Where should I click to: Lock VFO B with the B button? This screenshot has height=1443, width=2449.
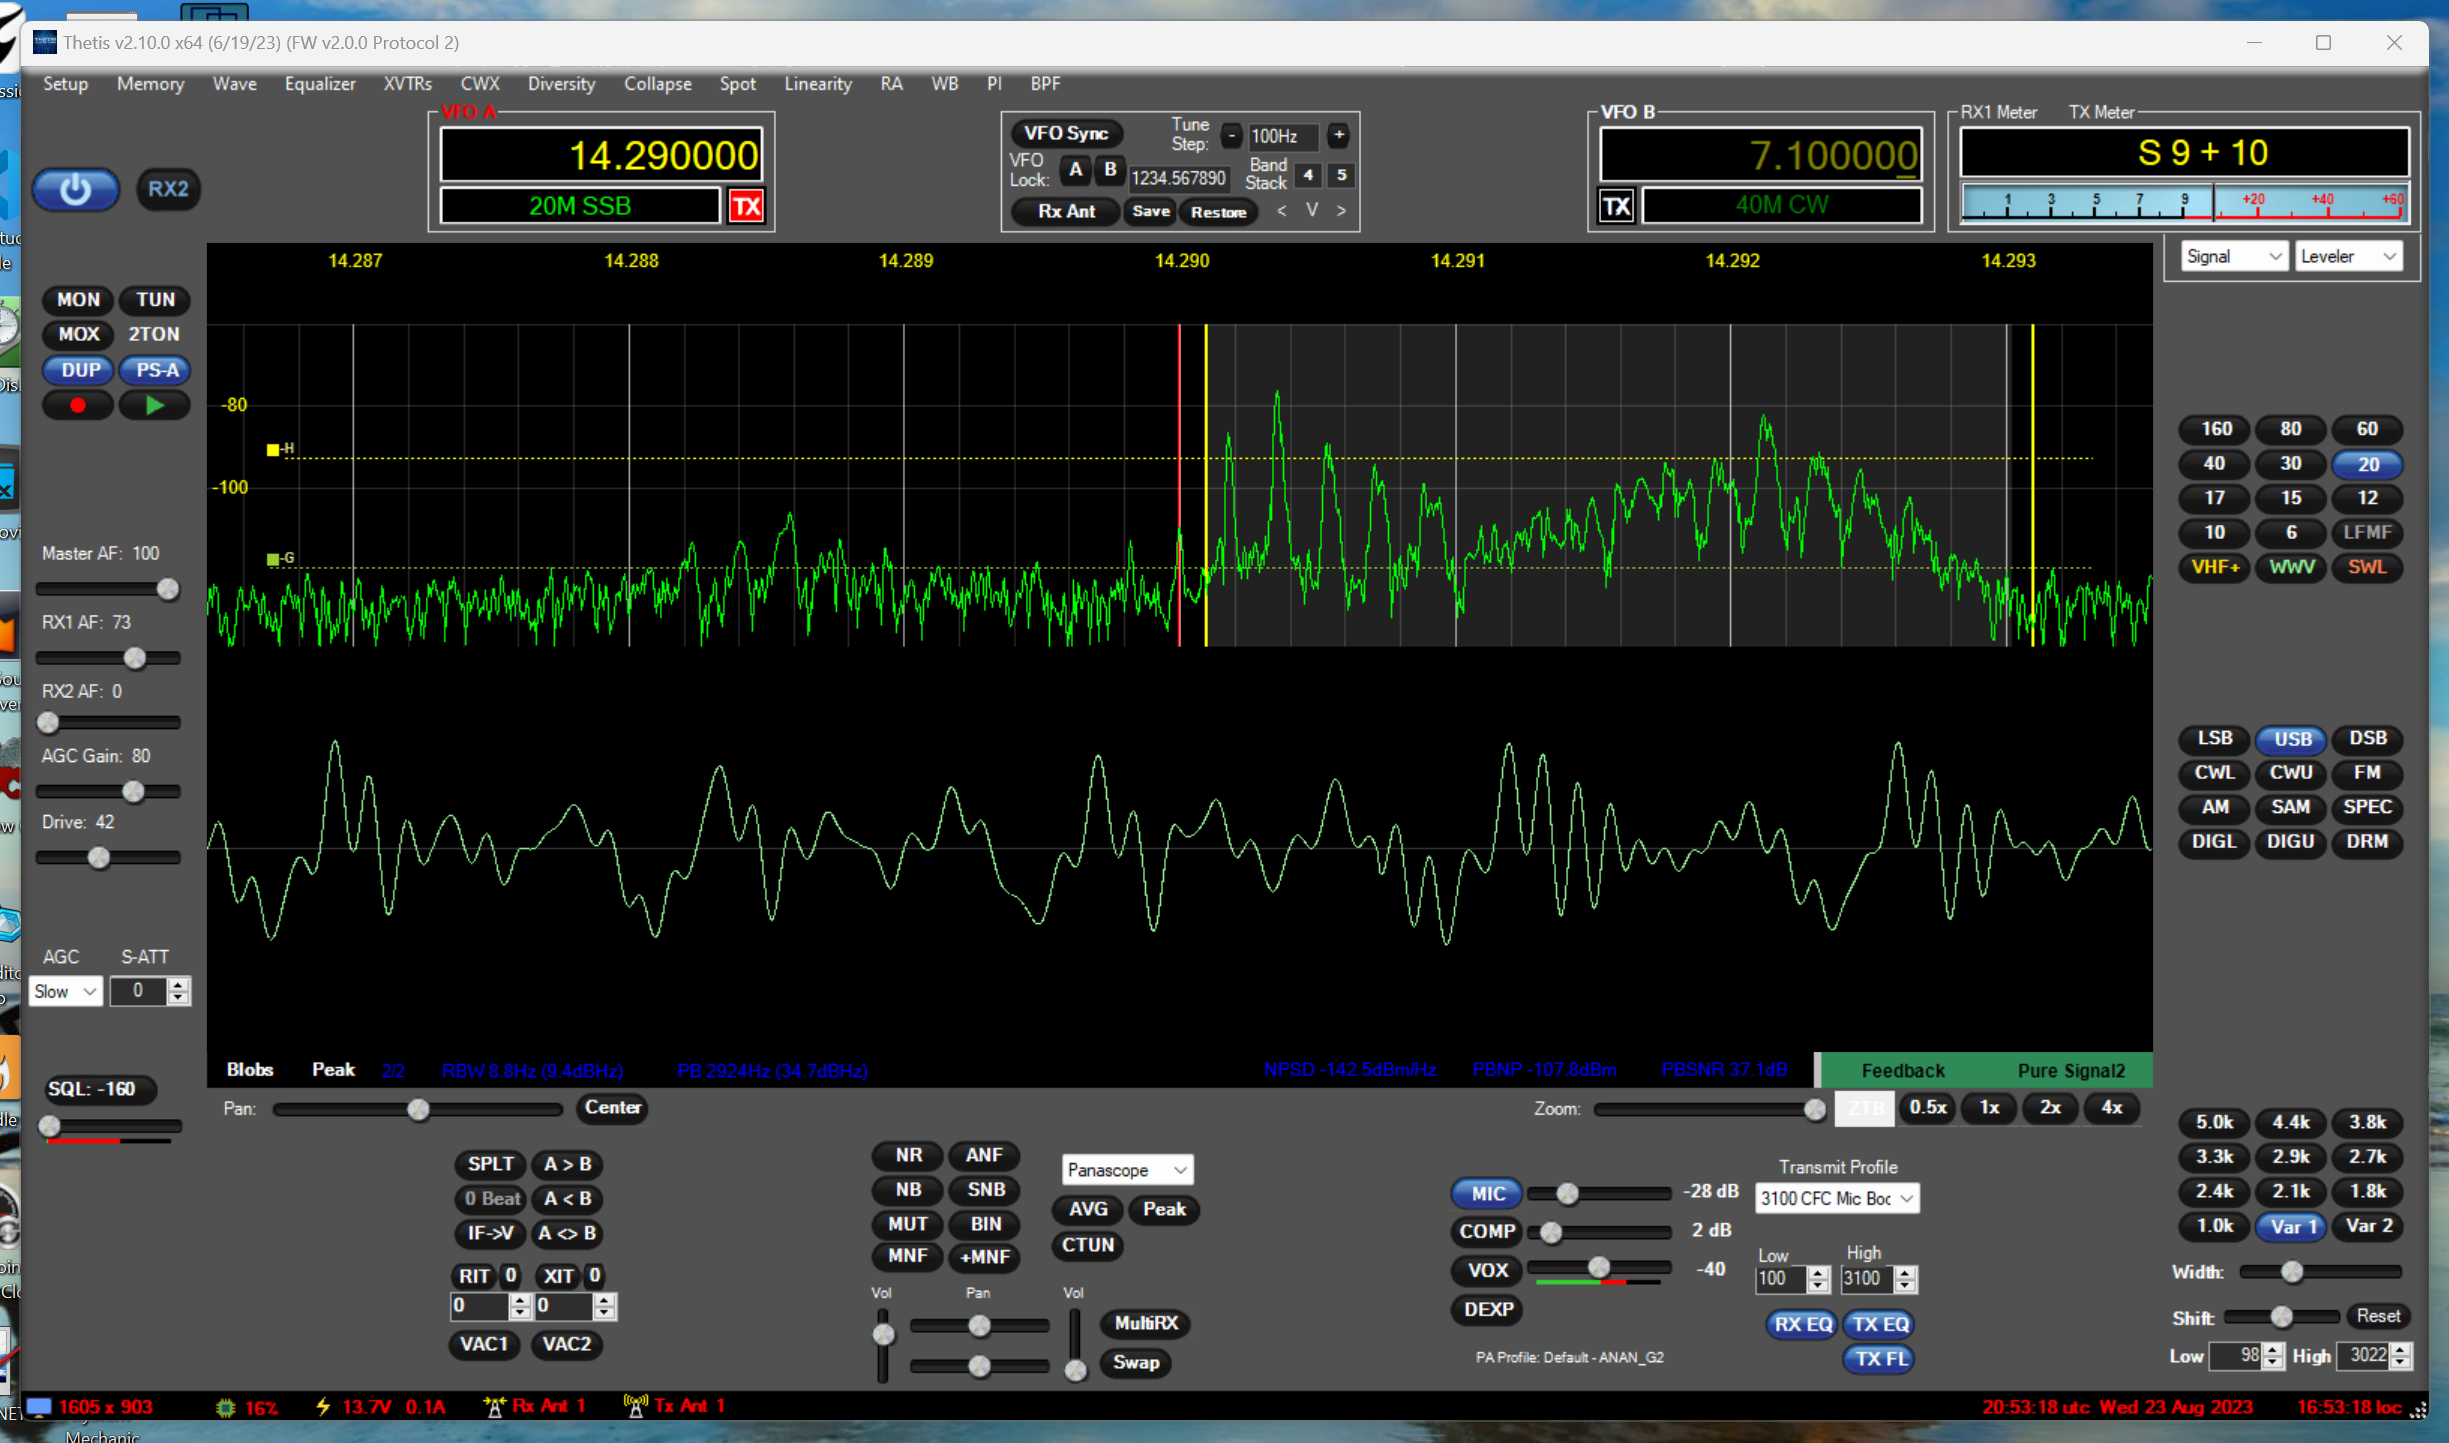tap(1110, 170)
